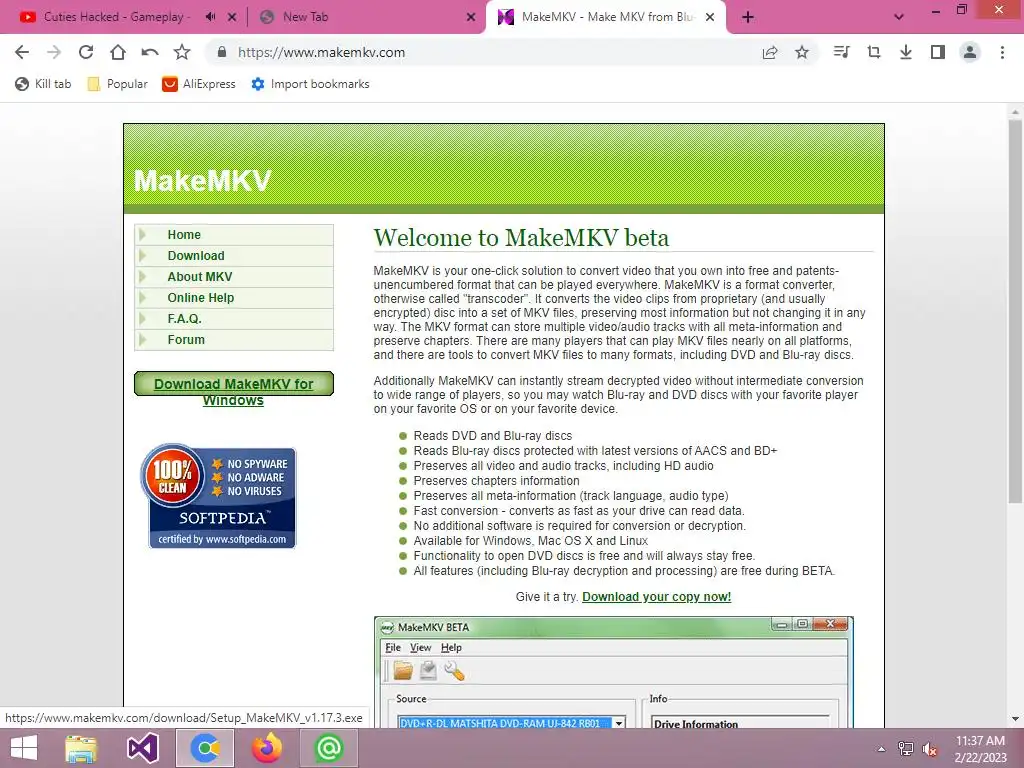Click the muted volume tray icon
Viewport: 1024px width, 768px height.
pyautogui.click(x=930, y=749)
